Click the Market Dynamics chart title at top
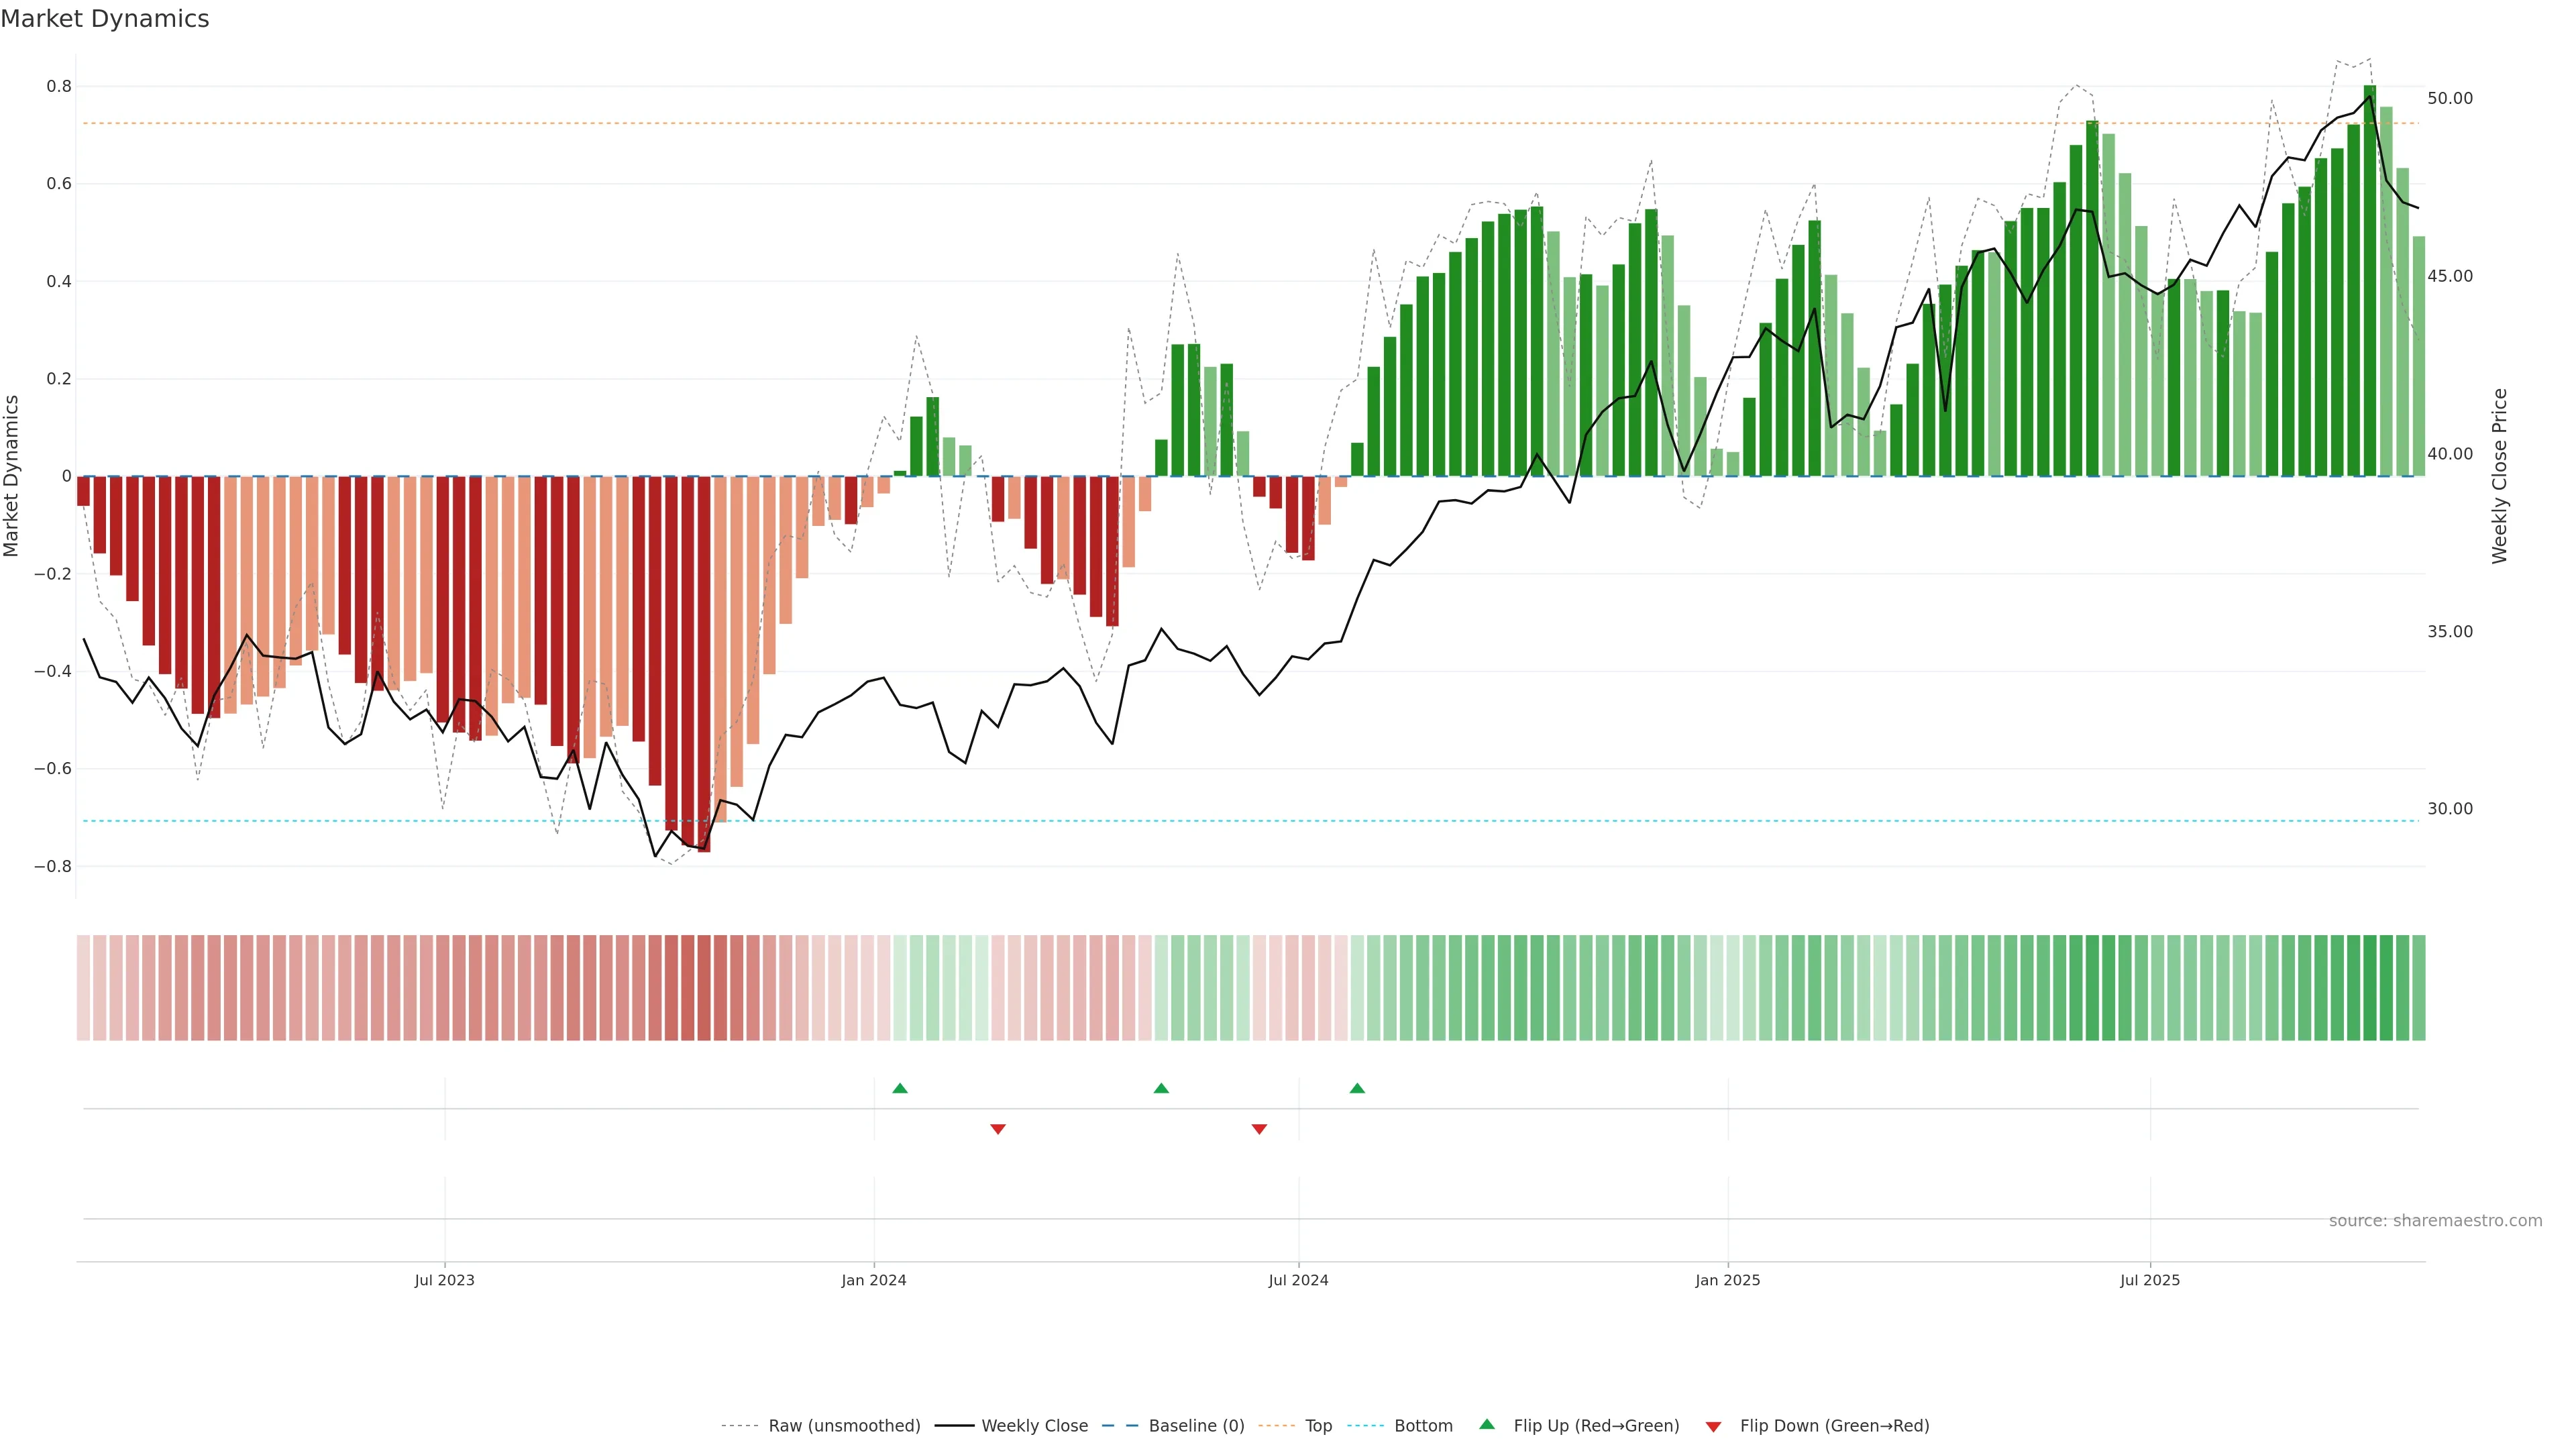The width and height of the screenshot is (2576, 1449). point(105,19)
